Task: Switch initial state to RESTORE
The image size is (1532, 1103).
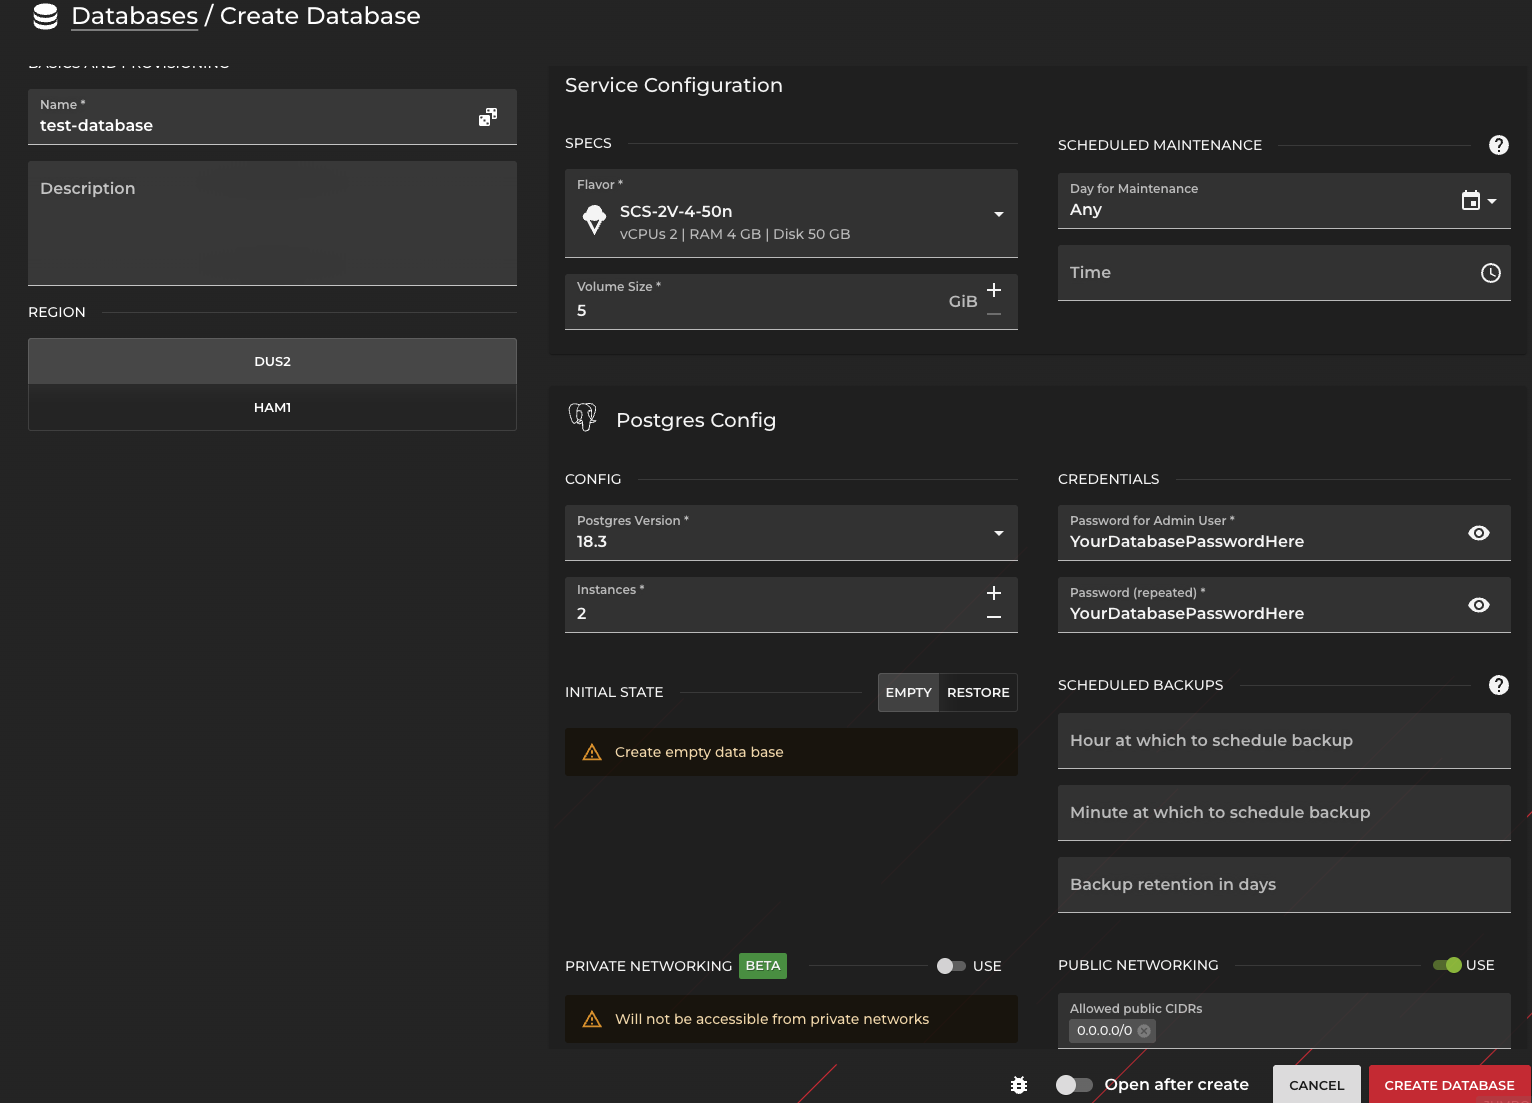Action: (977, 692)
